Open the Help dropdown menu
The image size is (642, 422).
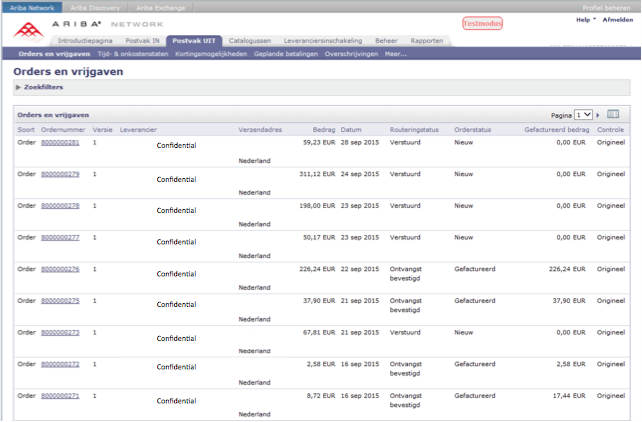tap(586, 20)
